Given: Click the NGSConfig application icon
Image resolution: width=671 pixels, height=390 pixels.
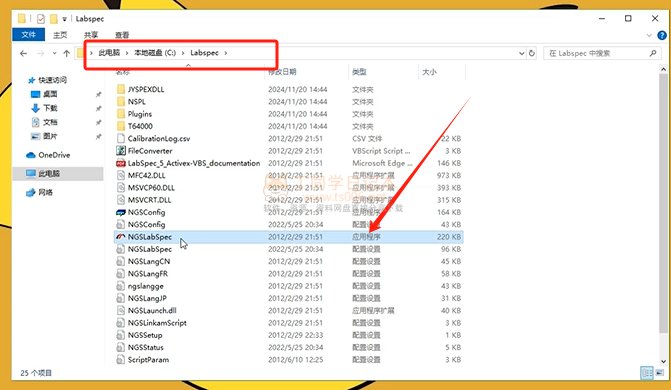Looking at the screenshot, I should (121, 212).
